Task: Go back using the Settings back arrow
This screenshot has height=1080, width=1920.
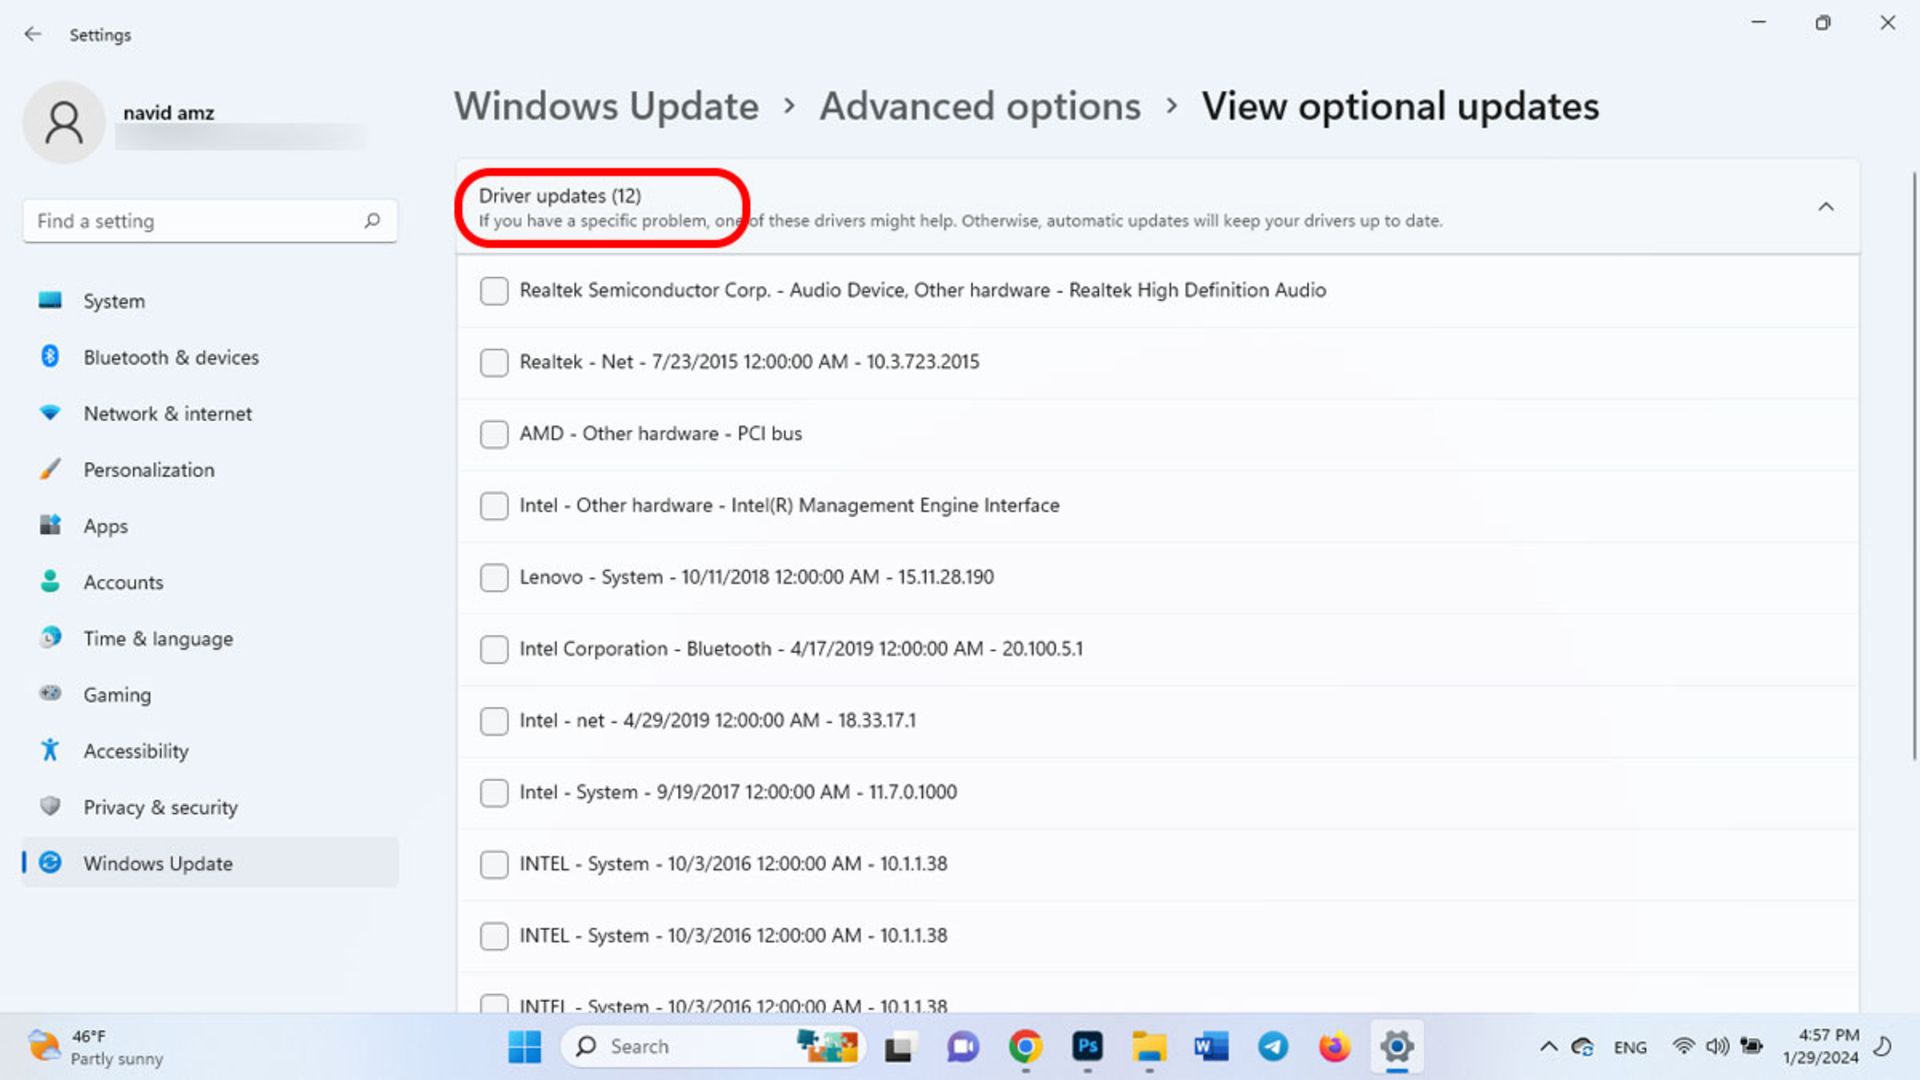Action: click(33, 34)
